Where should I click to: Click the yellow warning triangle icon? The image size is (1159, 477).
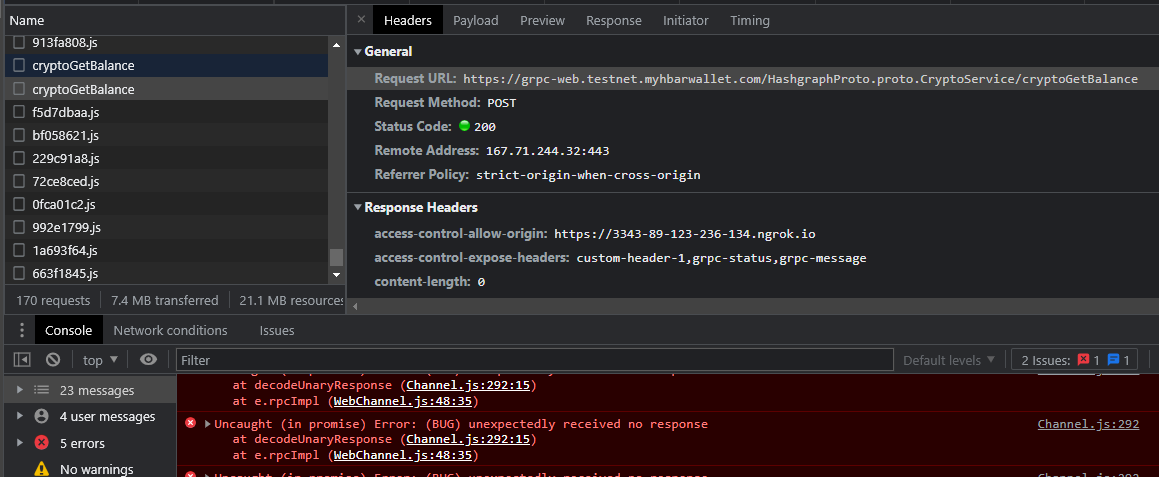(42, 469)
